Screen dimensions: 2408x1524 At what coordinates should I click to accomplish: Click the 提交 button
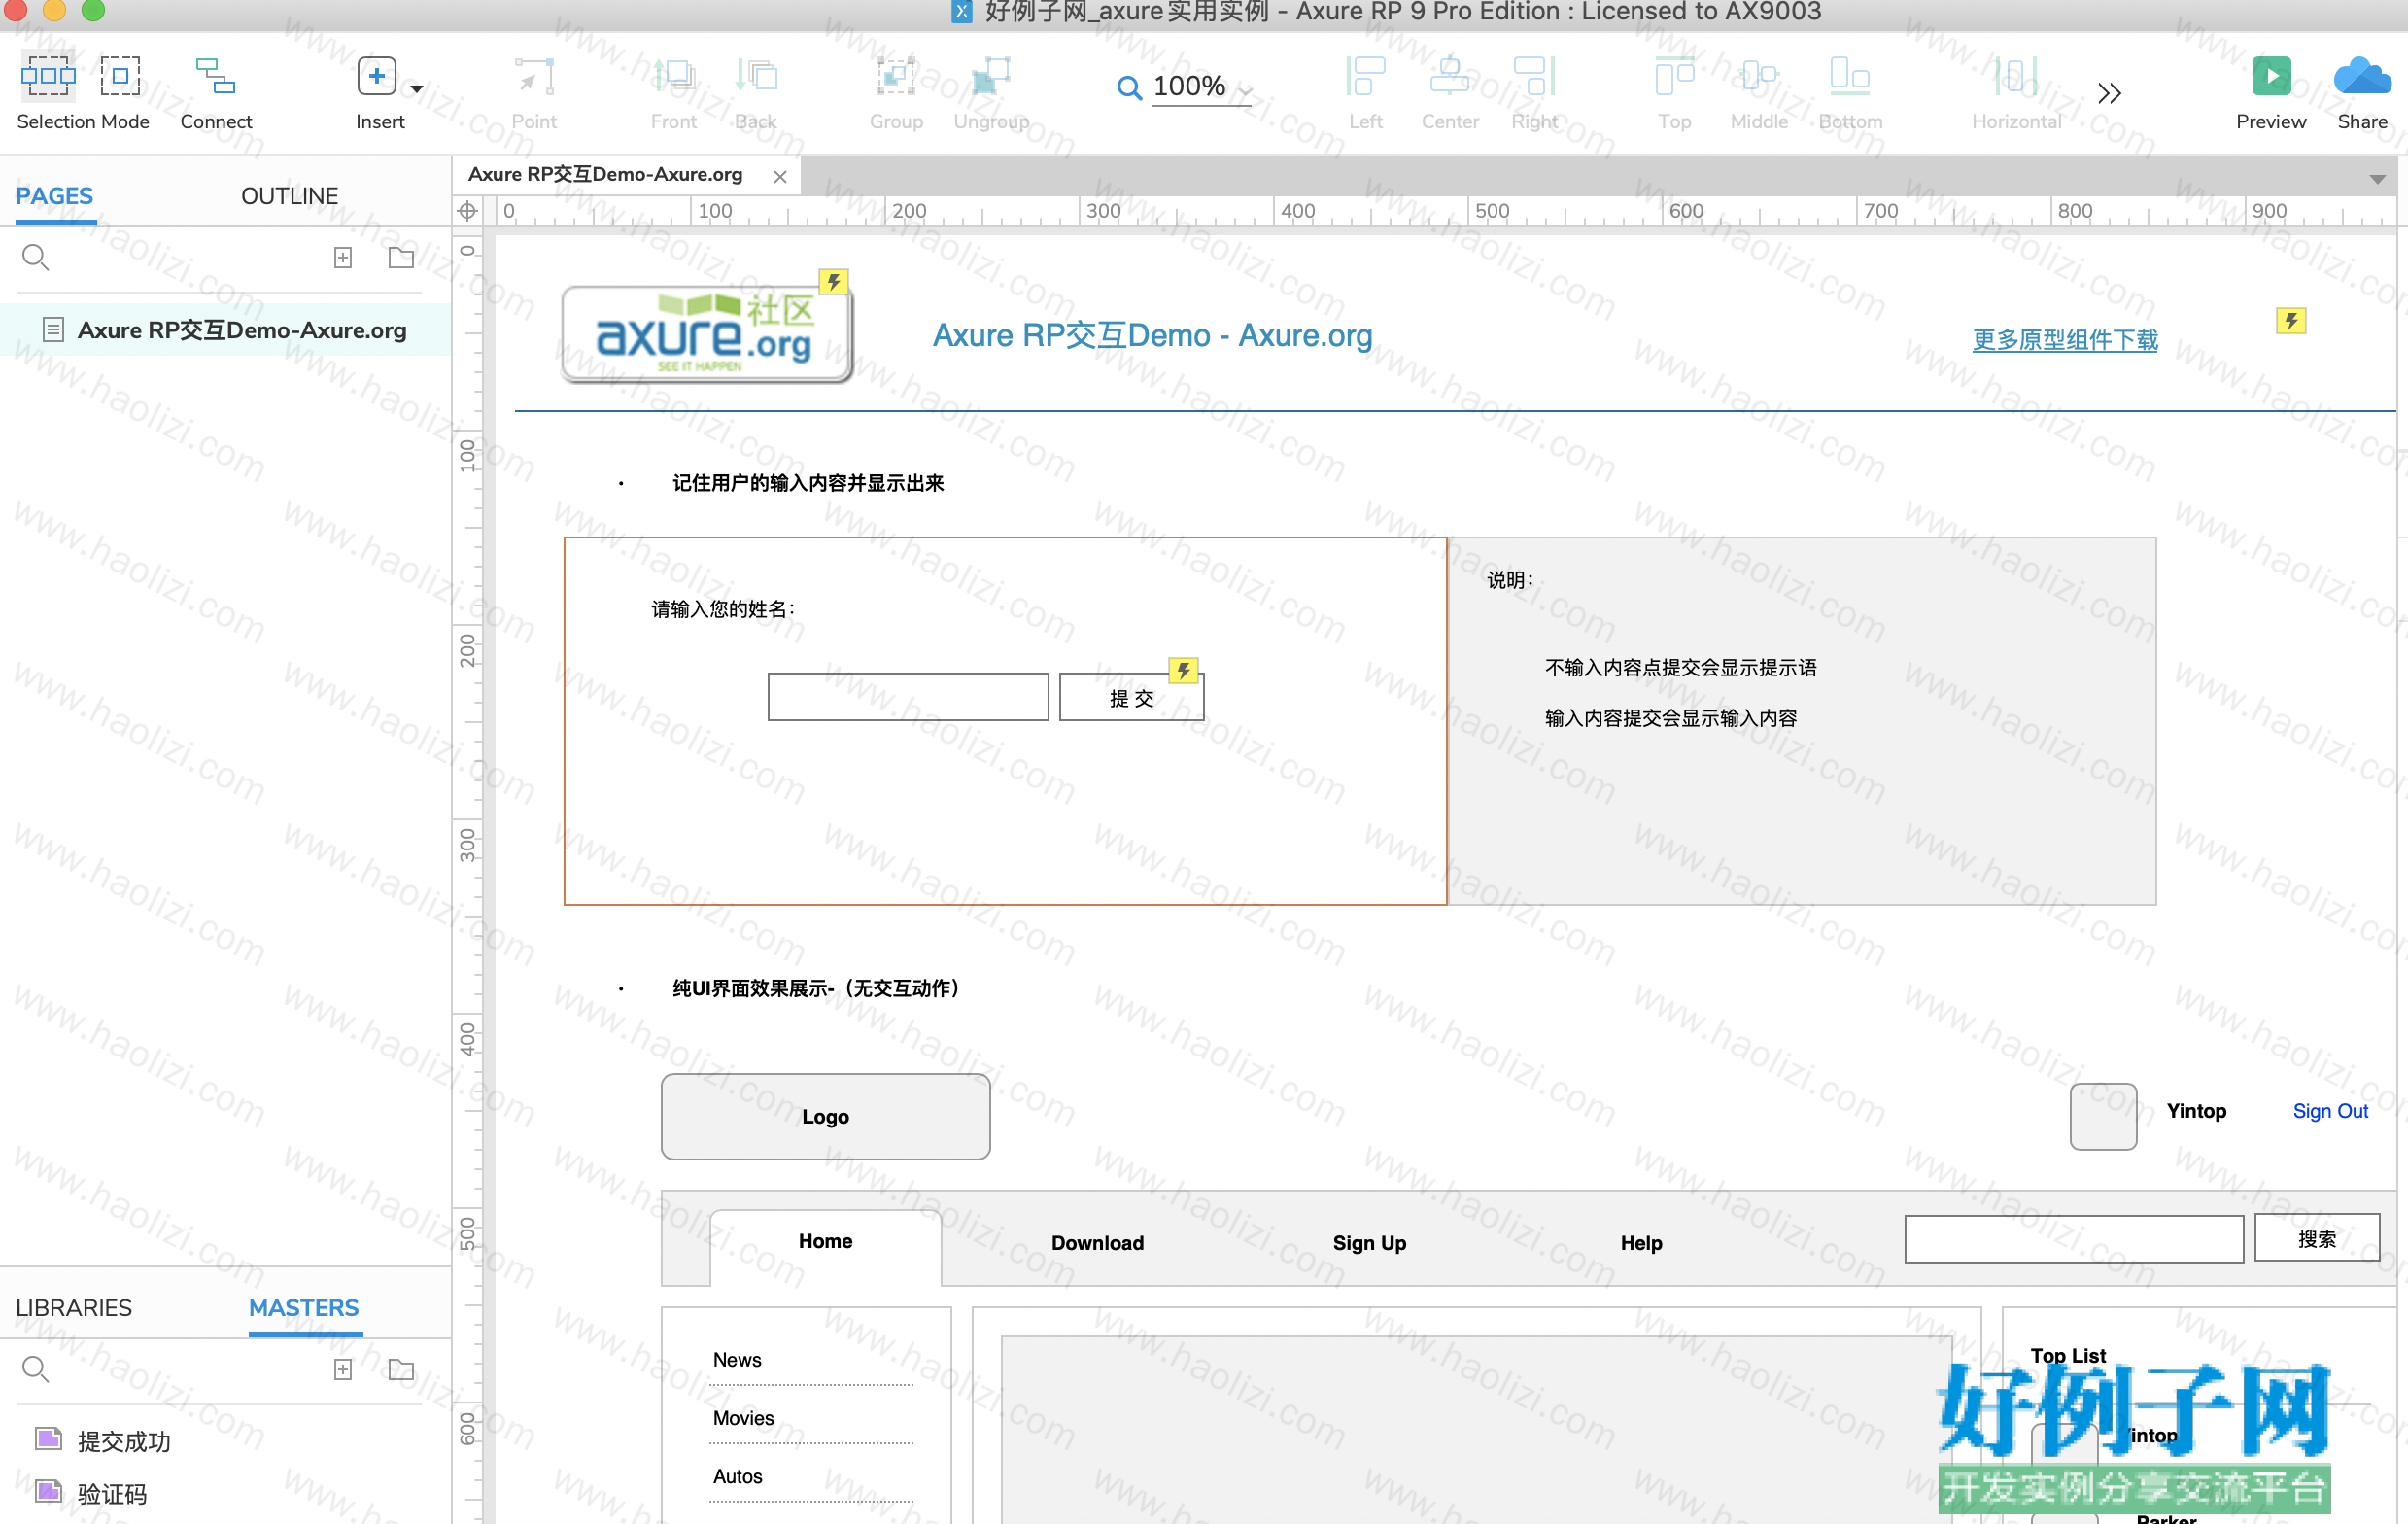[x=1131, y=698]
